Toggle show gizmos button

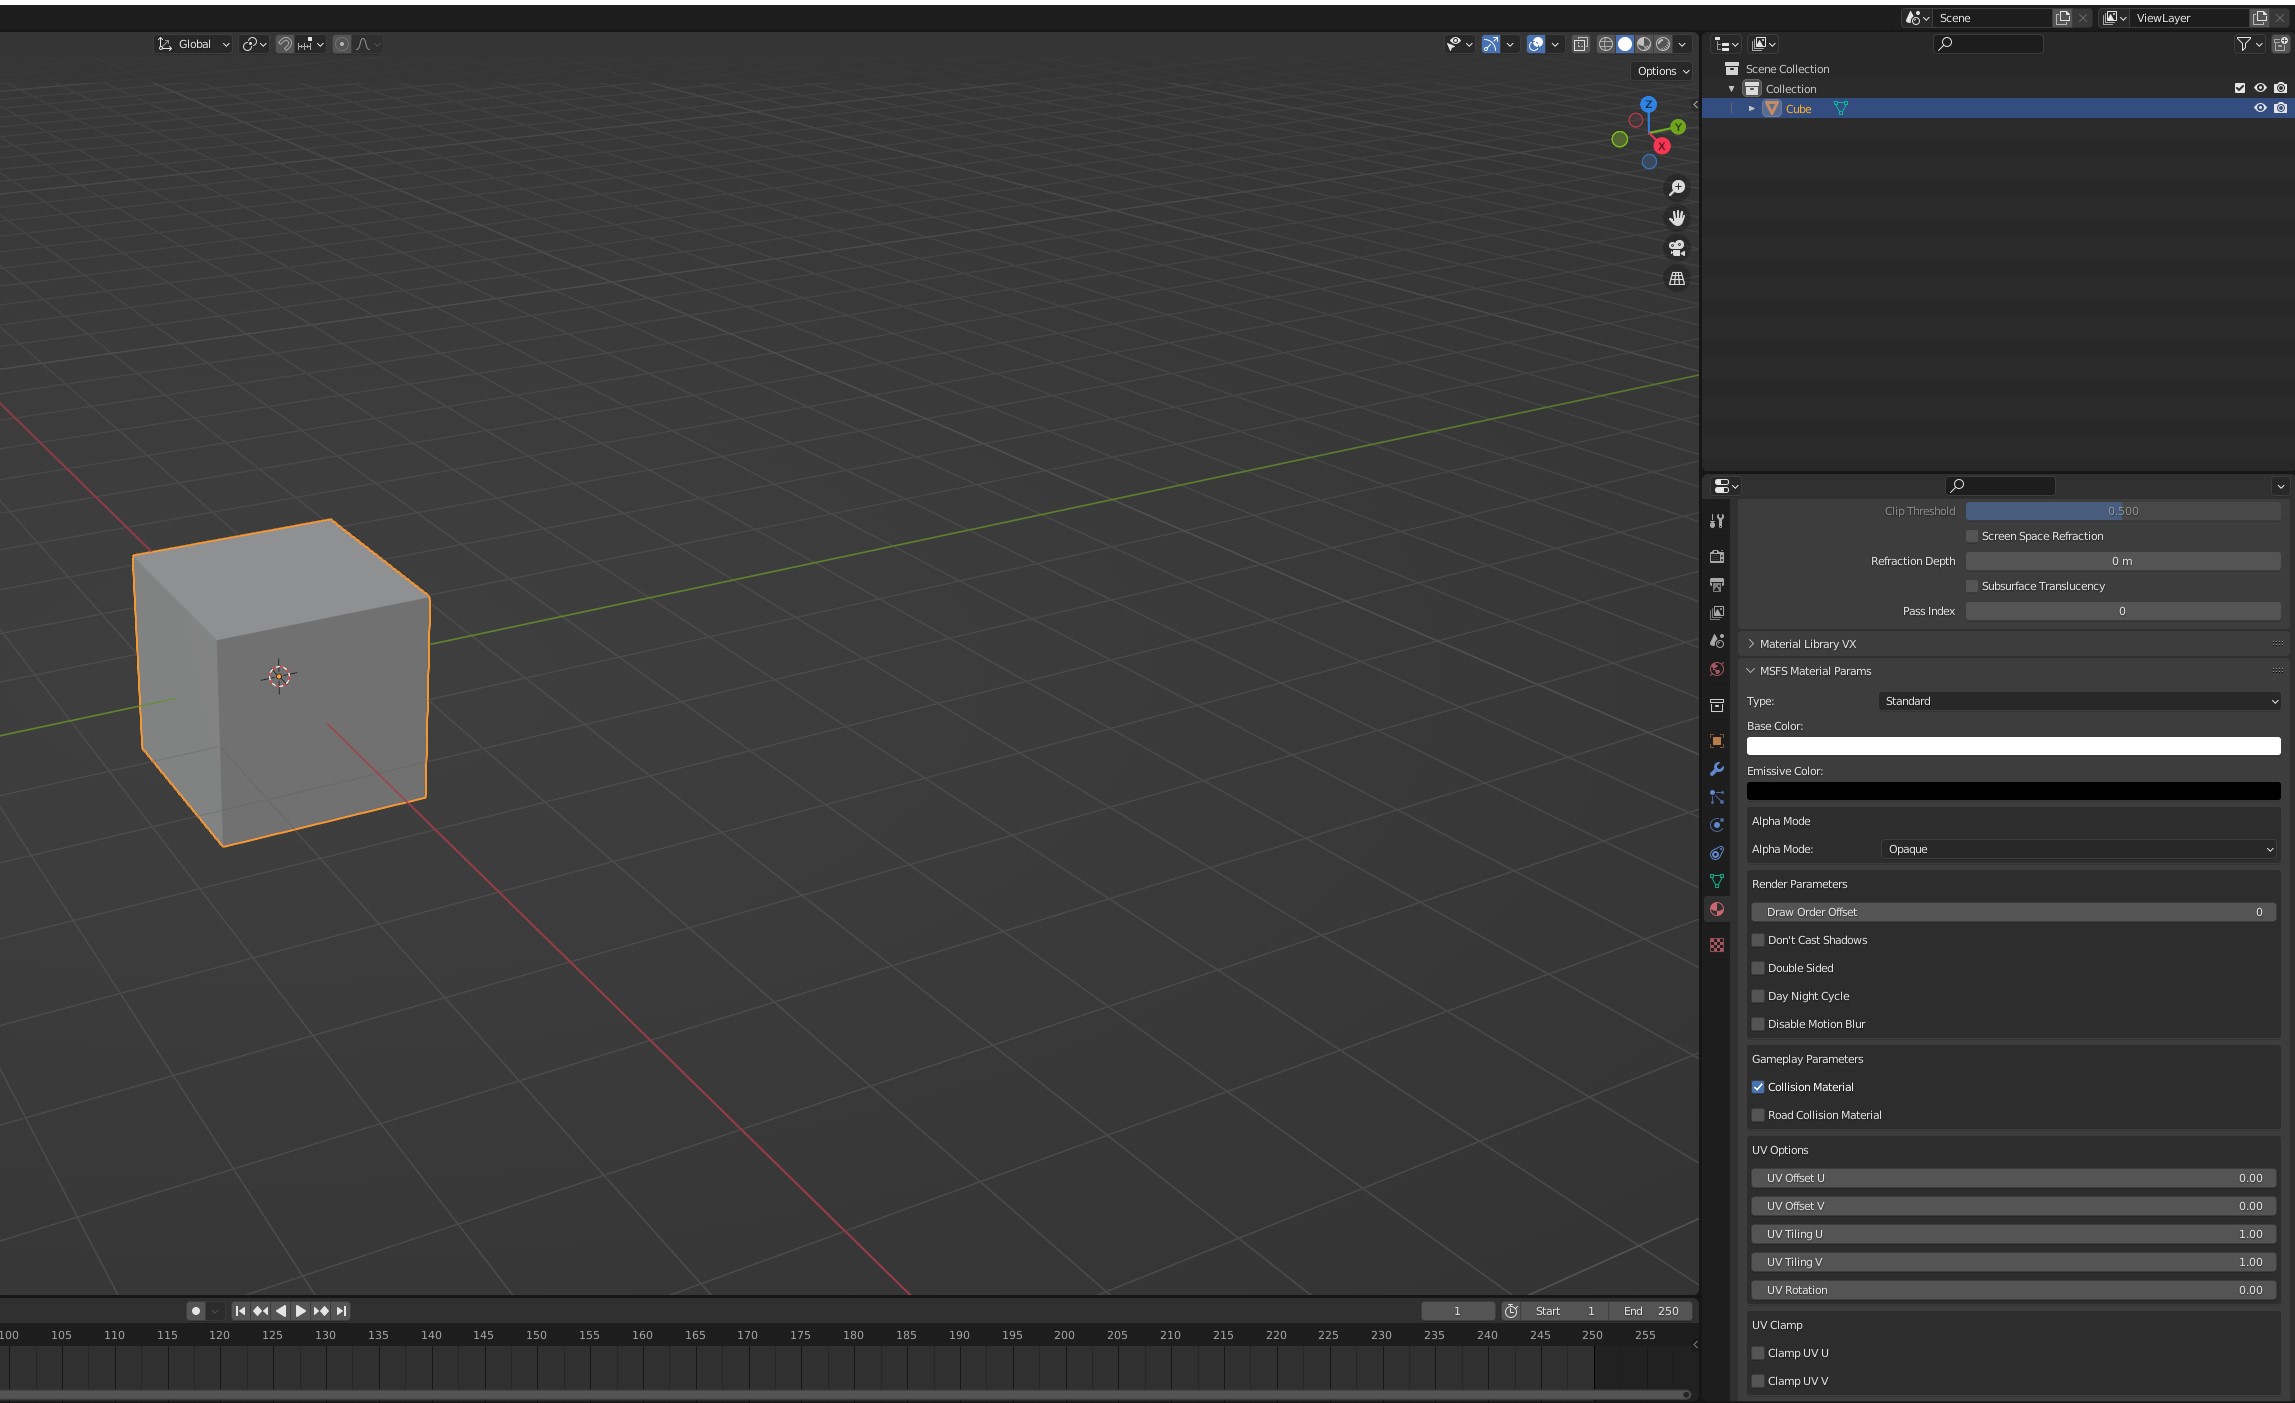[1491, 44]
